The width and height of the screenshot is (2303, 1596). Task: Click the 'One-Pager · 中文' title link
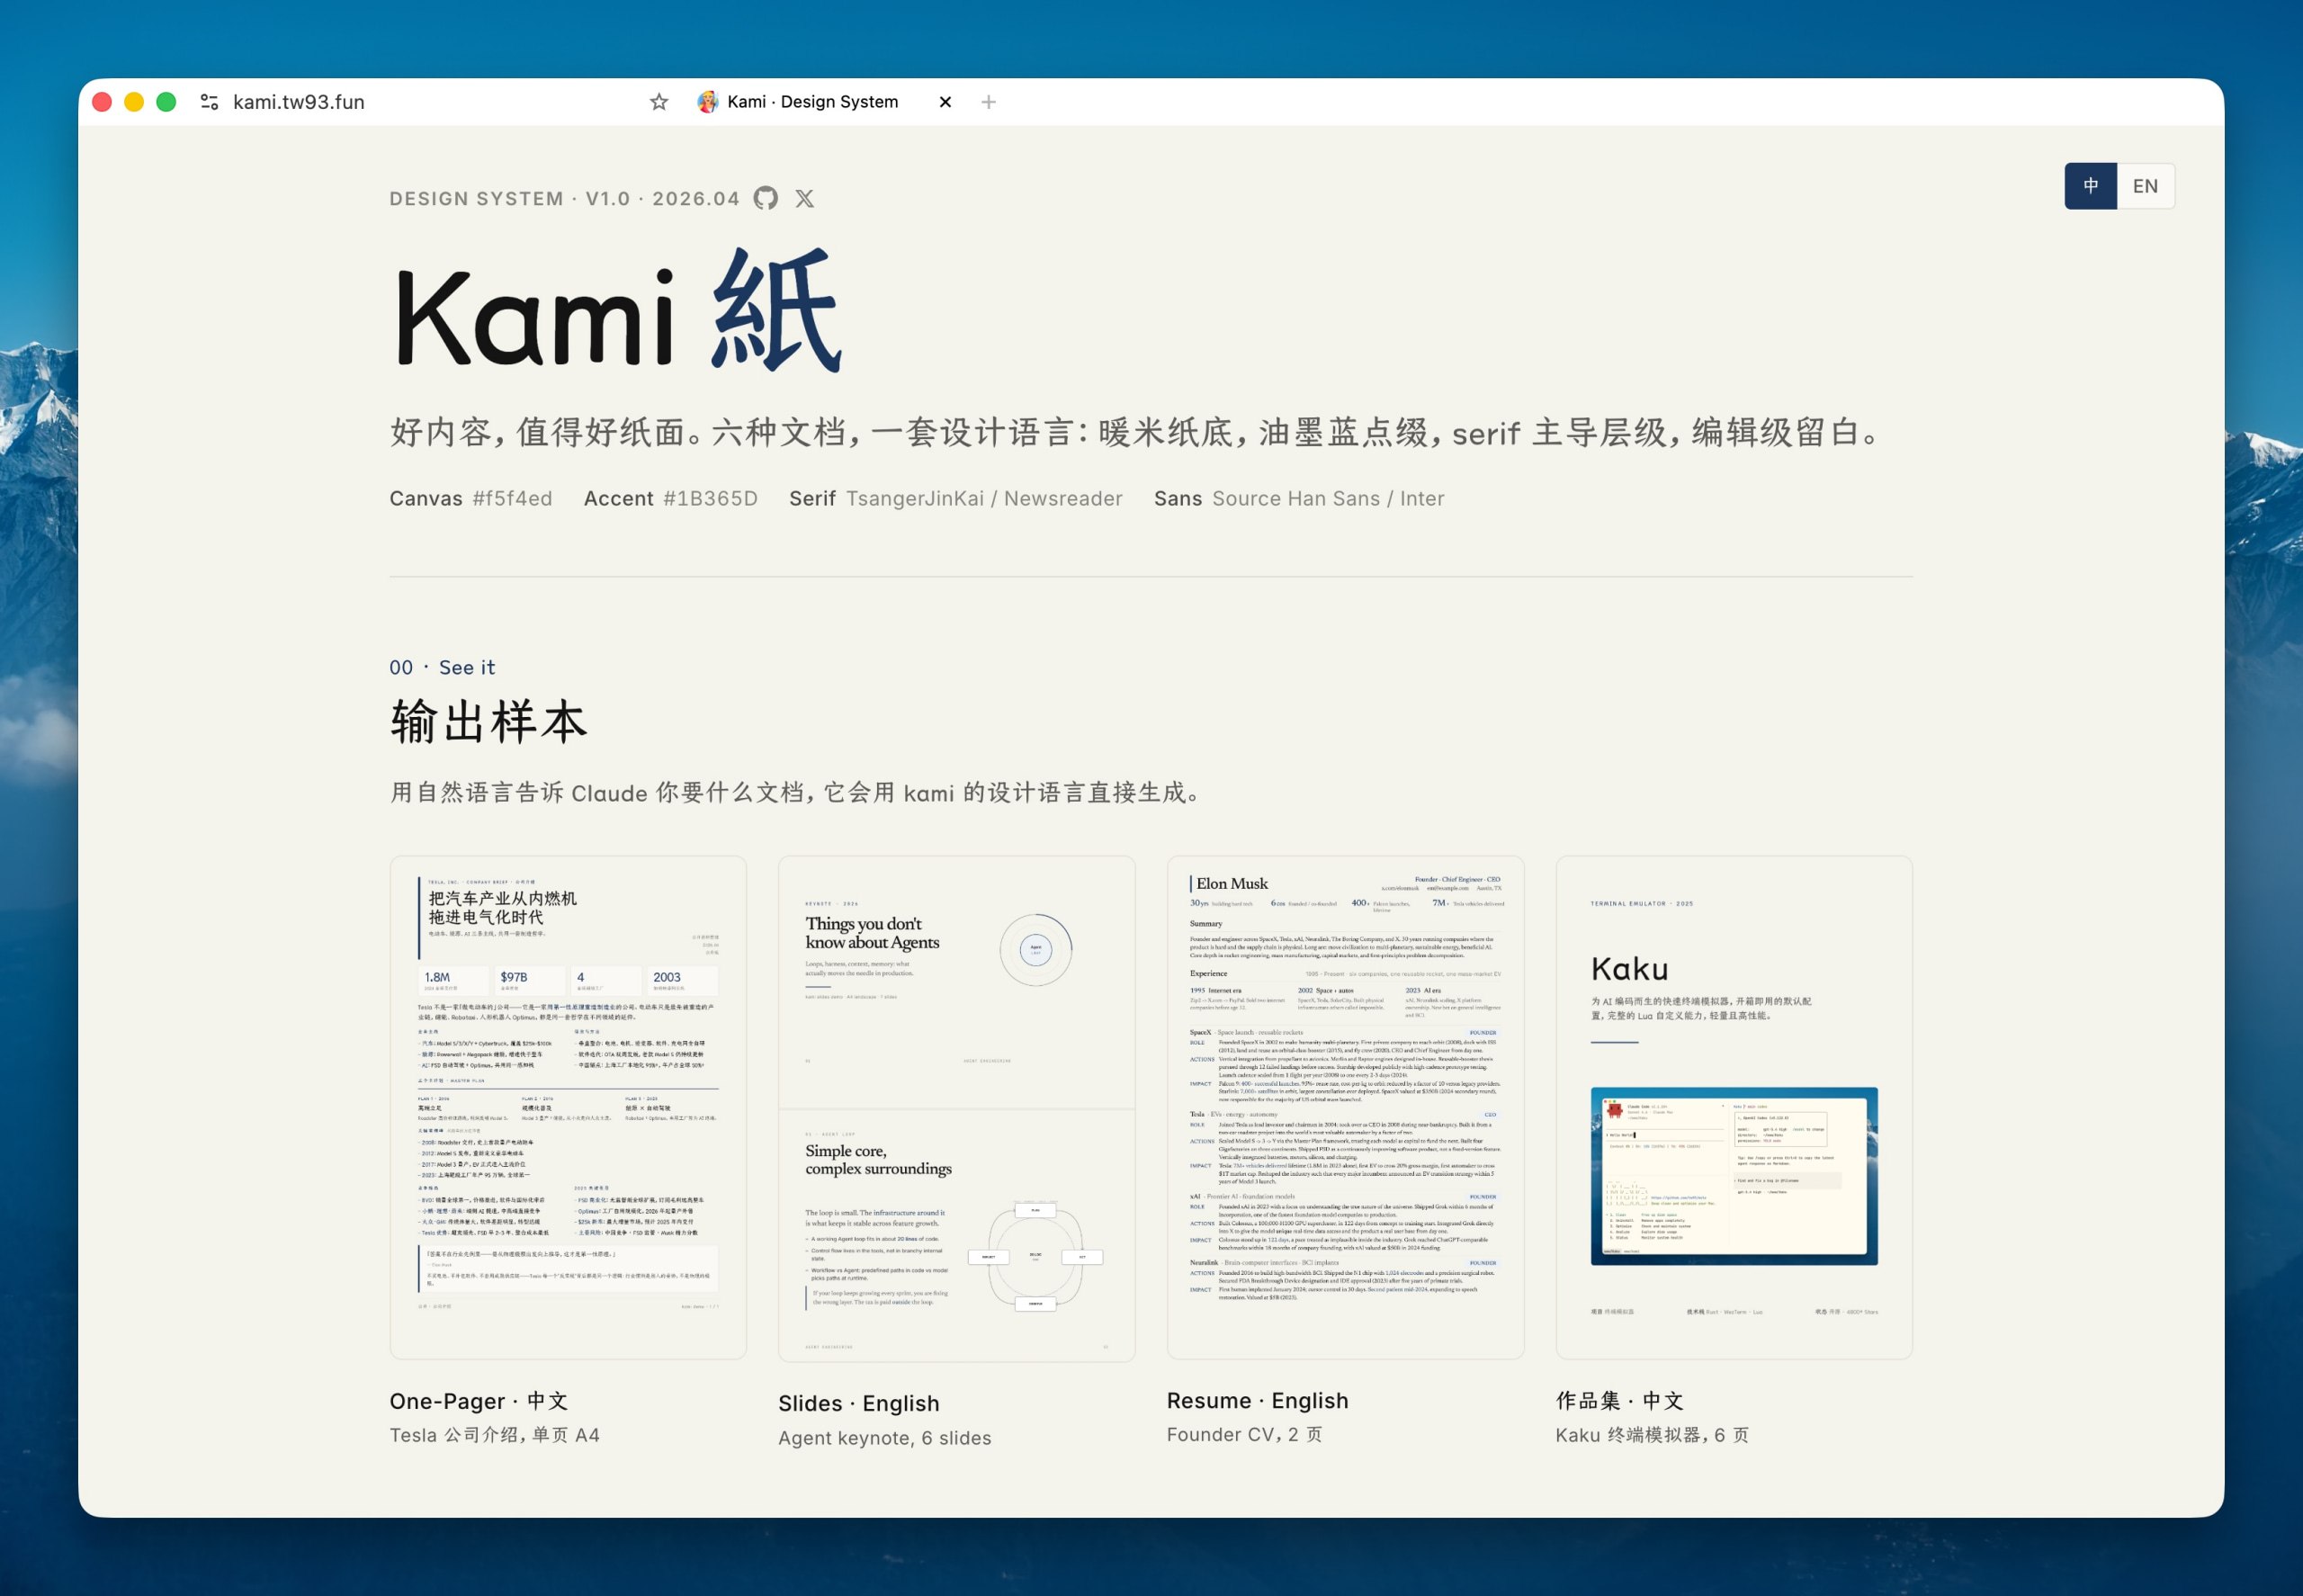tap(478, 1401)
